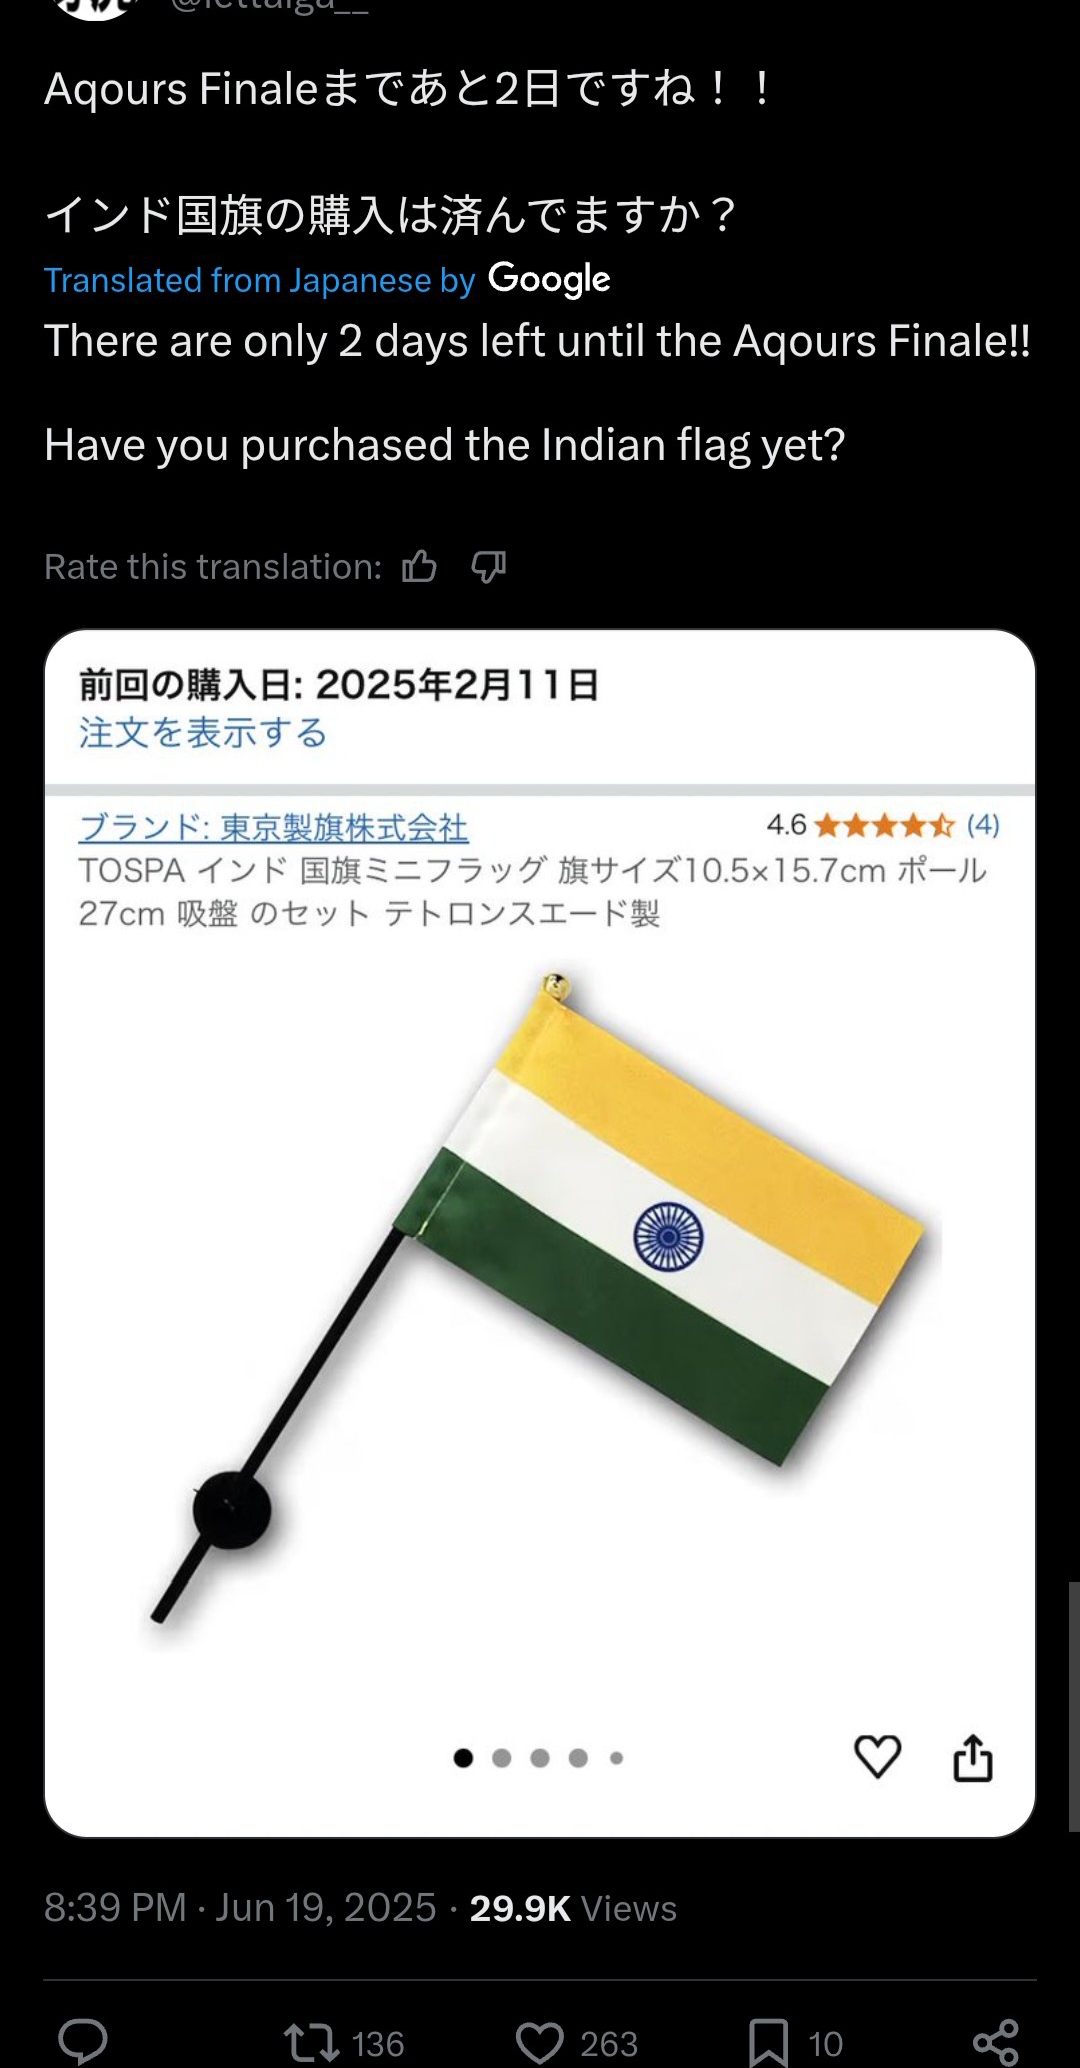Screen dimensions: 1080x2068
Task: Like the post with heart showing 263
Action: click(x=578, y=2043)
